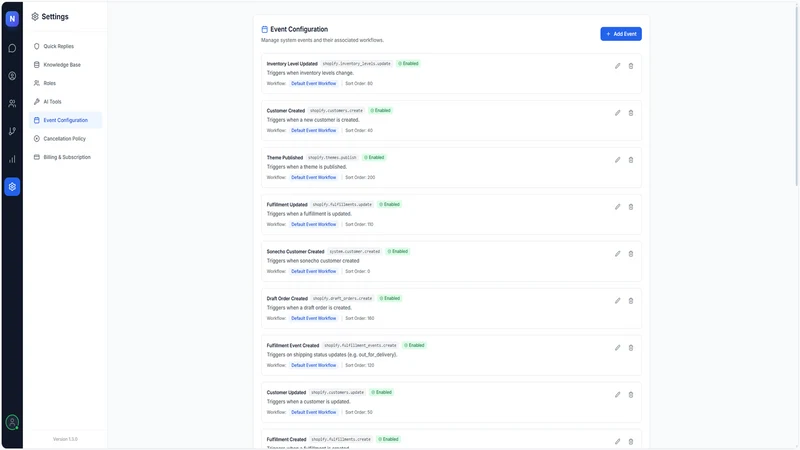Screen dimensions: 800x450
Task: Open Billing & Subscription settings
Action: point(65,157)
